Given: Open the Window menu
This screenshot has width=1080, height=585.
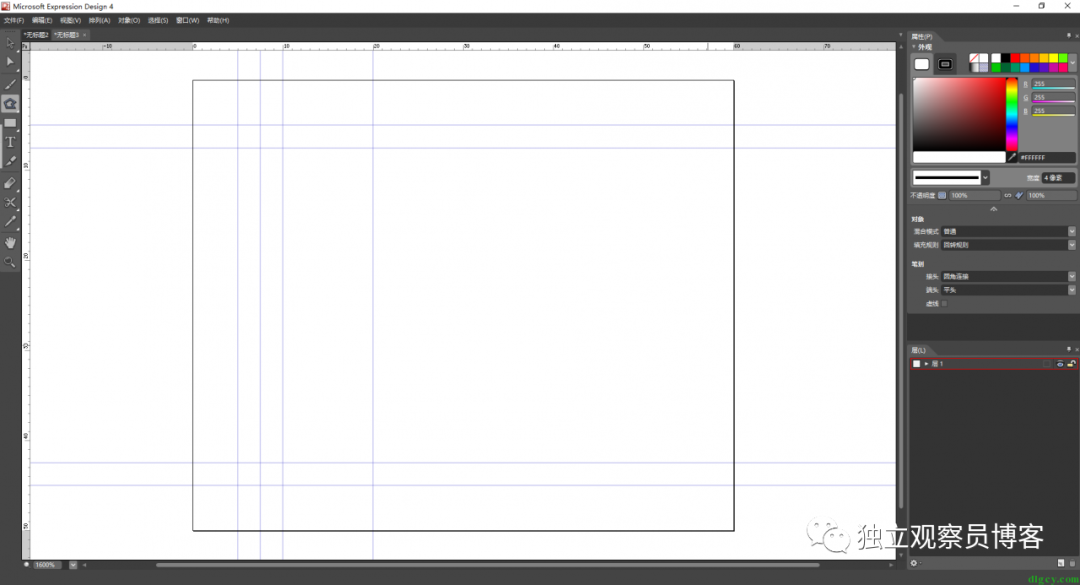Looking at the screenshot, I should click(187, 21).
